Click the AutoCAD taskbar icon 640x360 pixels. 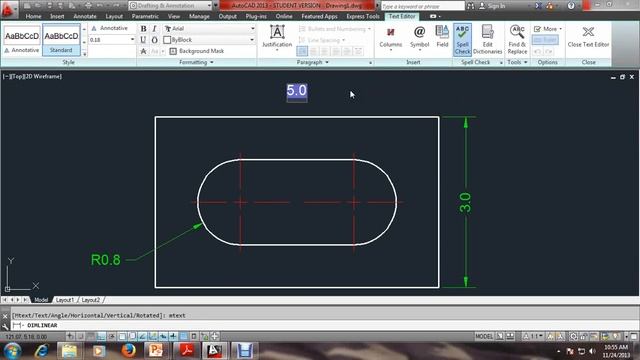point(214,351)
